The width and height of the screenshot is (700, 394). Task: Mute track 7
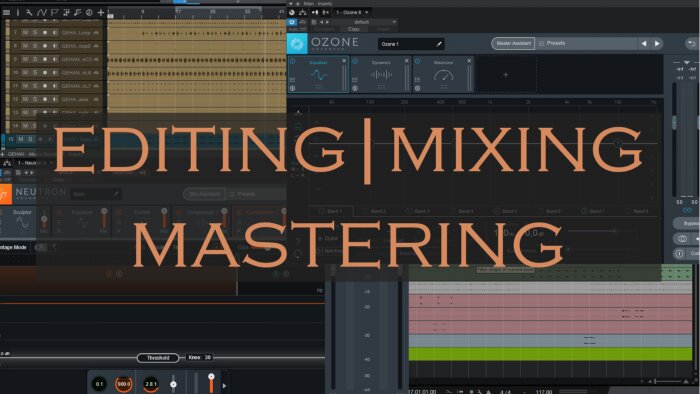[25, 33]
